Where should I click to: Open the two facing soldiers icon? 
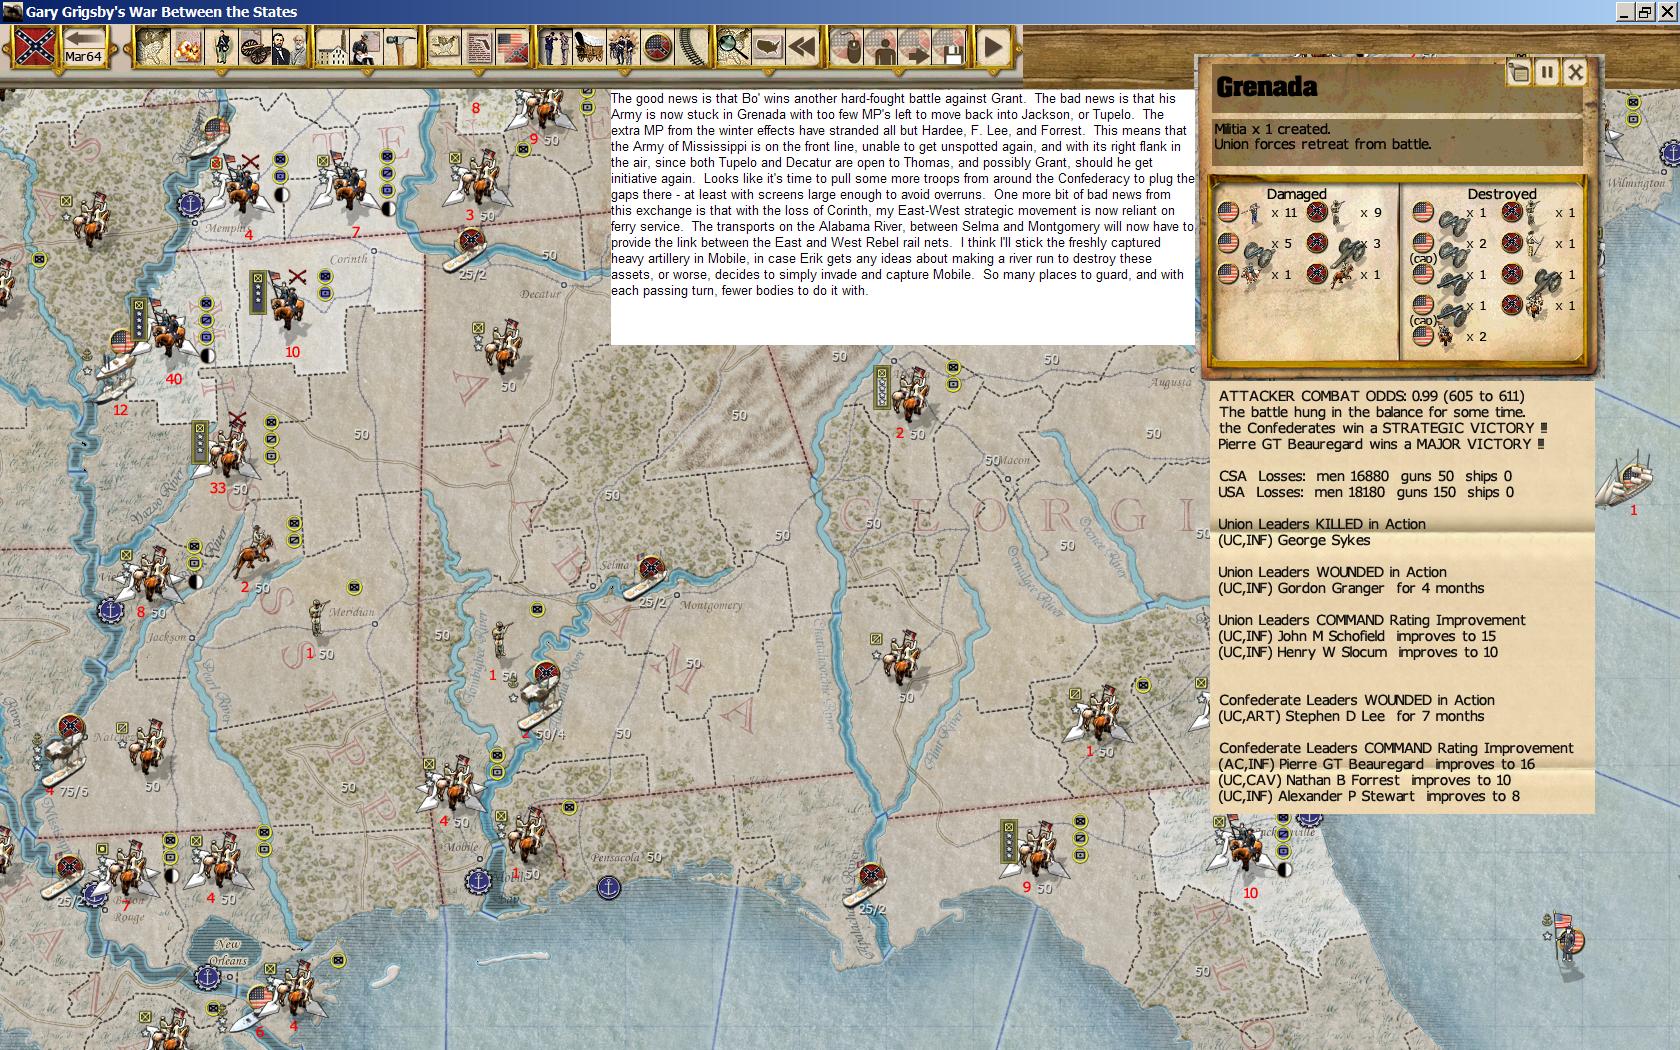555,47
